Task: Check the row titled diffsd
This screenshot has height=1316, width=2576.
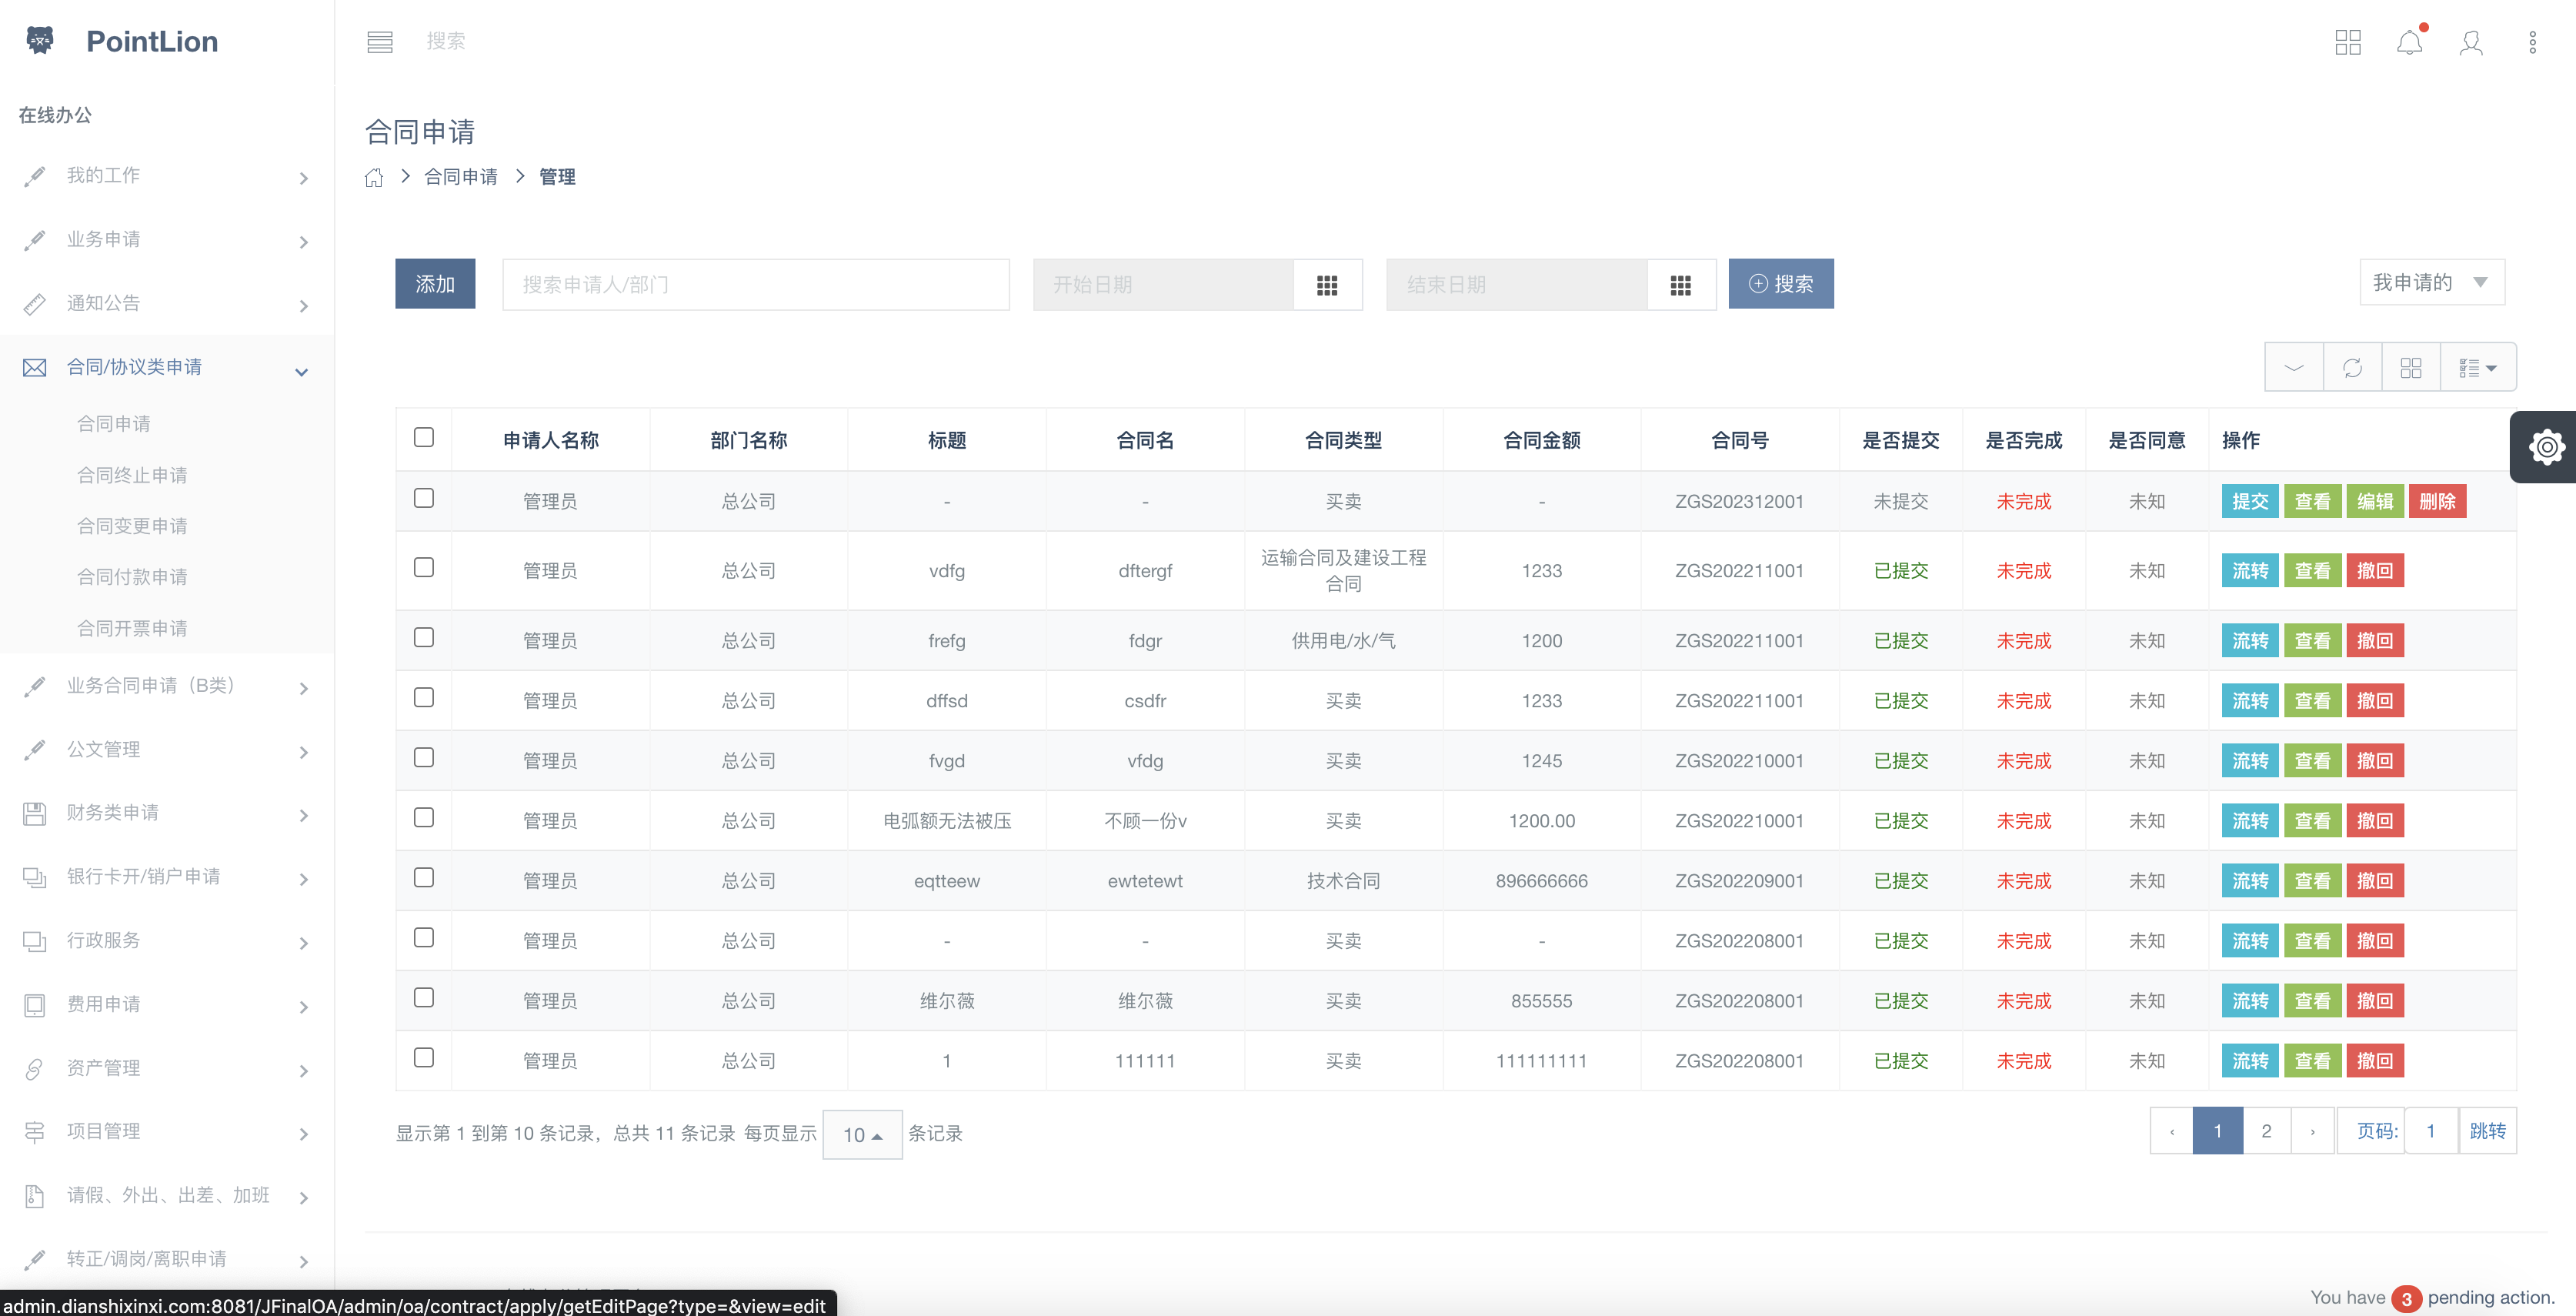Action: pyautogui.click(x=424, y=698)
